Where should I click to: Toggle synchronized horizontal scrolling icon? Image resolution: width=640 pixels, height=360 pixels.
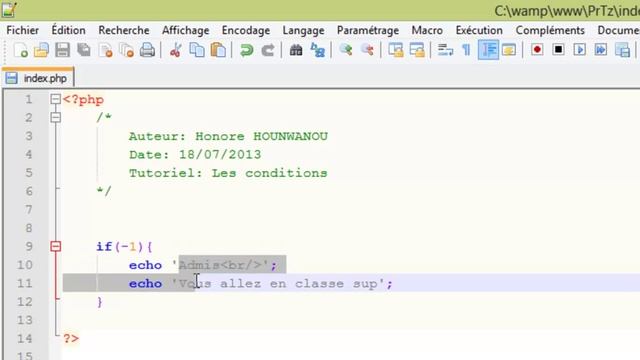pos(417,50)
